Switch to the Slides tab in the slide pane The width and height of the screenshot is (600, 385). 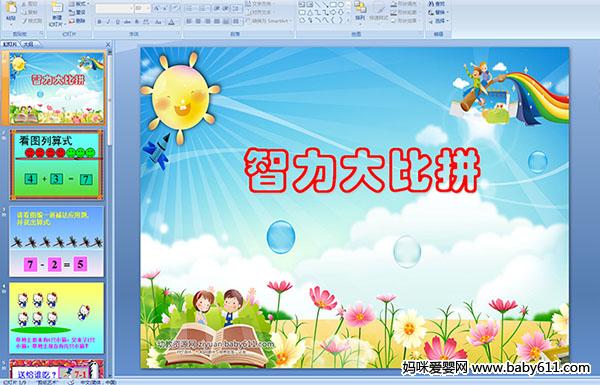click(x=10, y=44)
